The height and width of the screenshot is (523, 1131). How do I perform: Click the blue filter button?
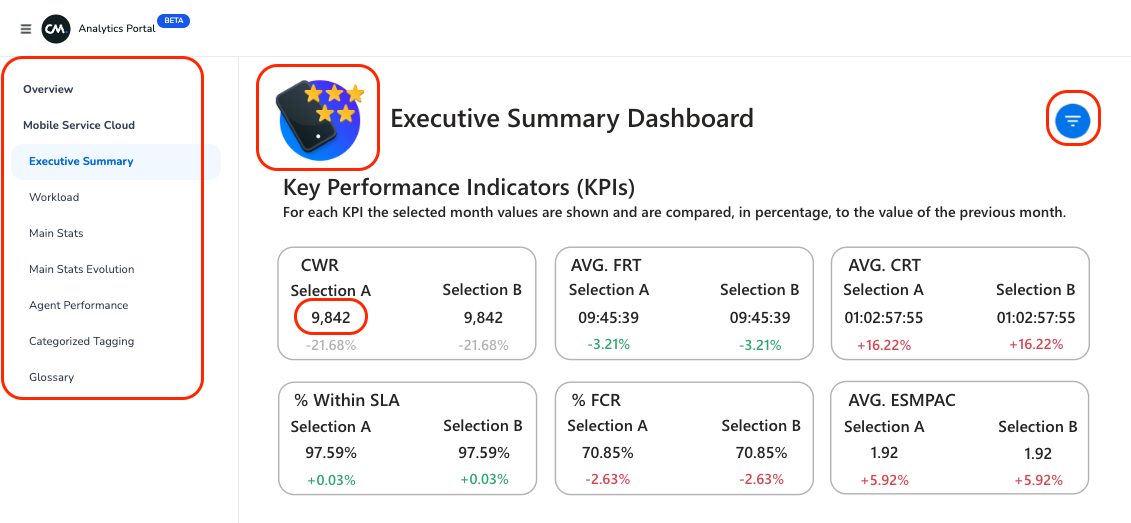1073,121
